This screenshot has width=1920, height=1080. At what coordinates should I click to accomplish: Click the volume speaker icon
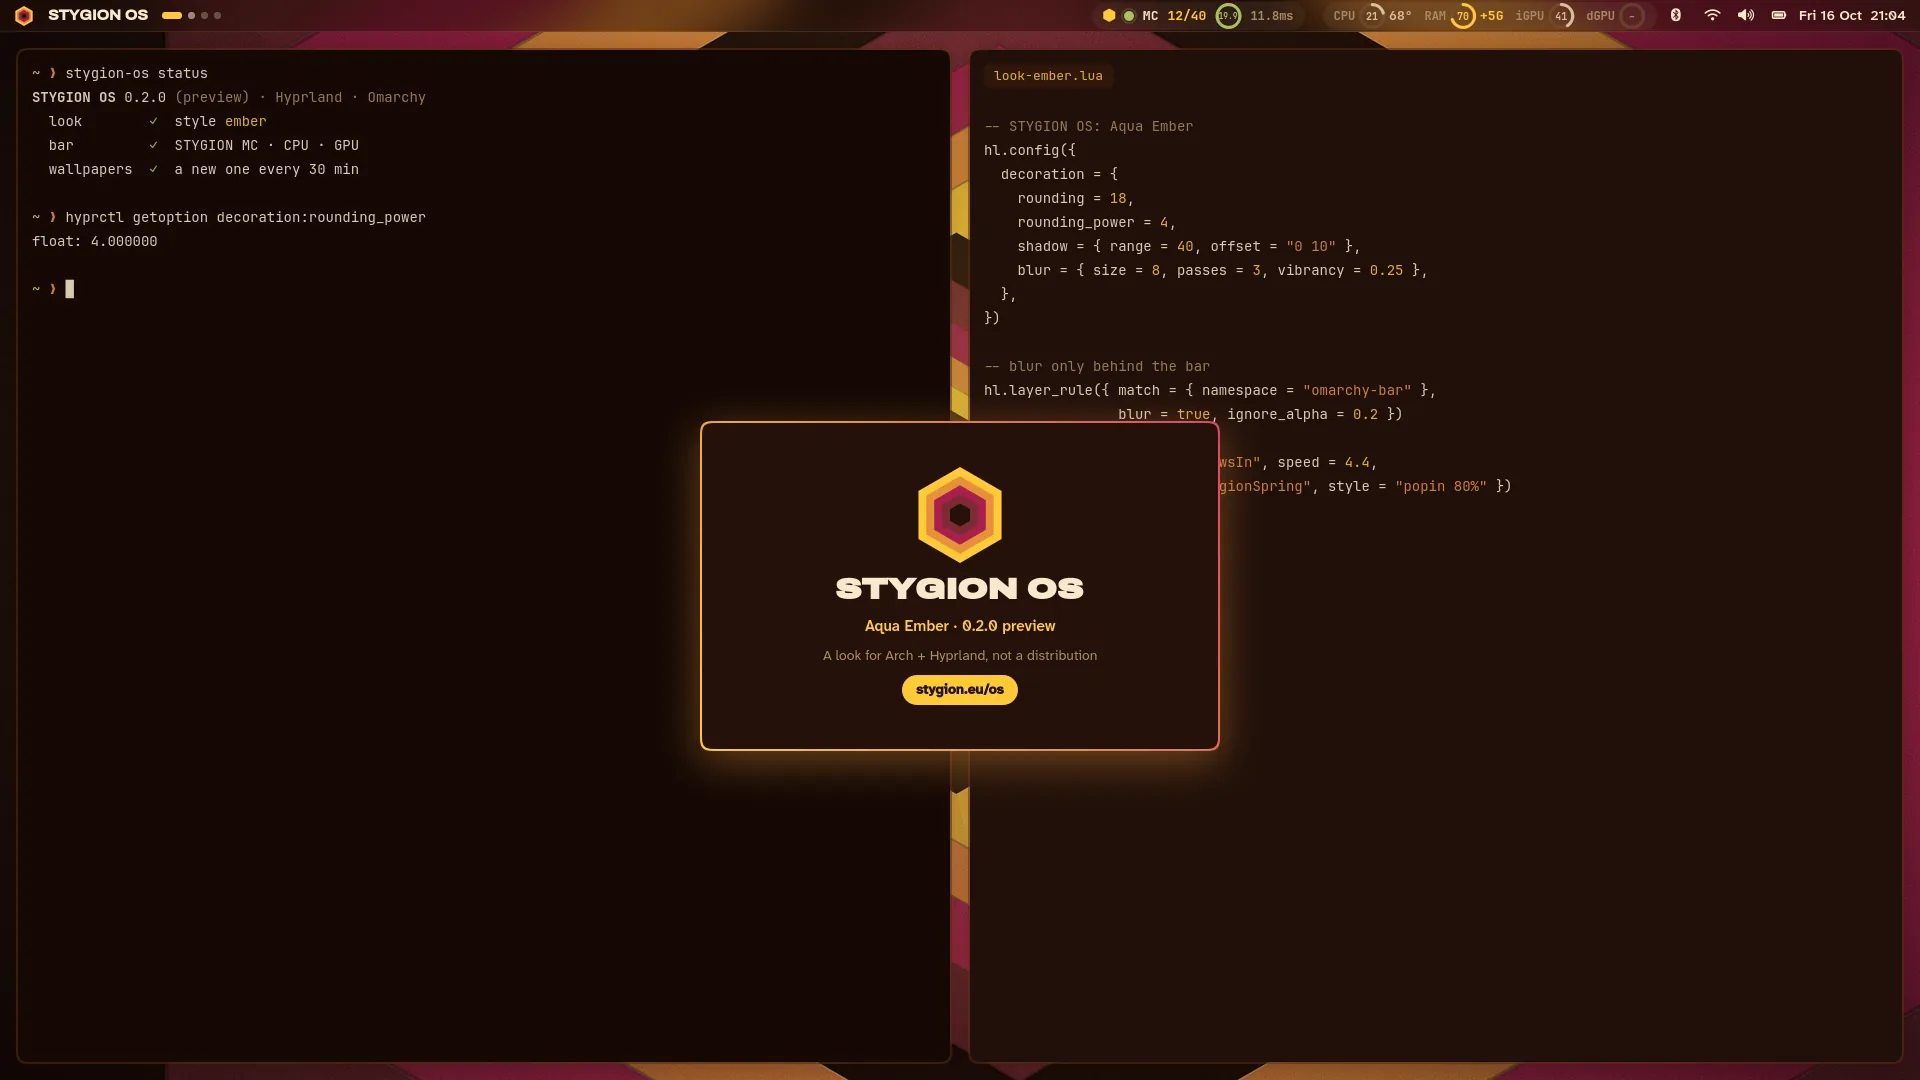click(1746, 15)
